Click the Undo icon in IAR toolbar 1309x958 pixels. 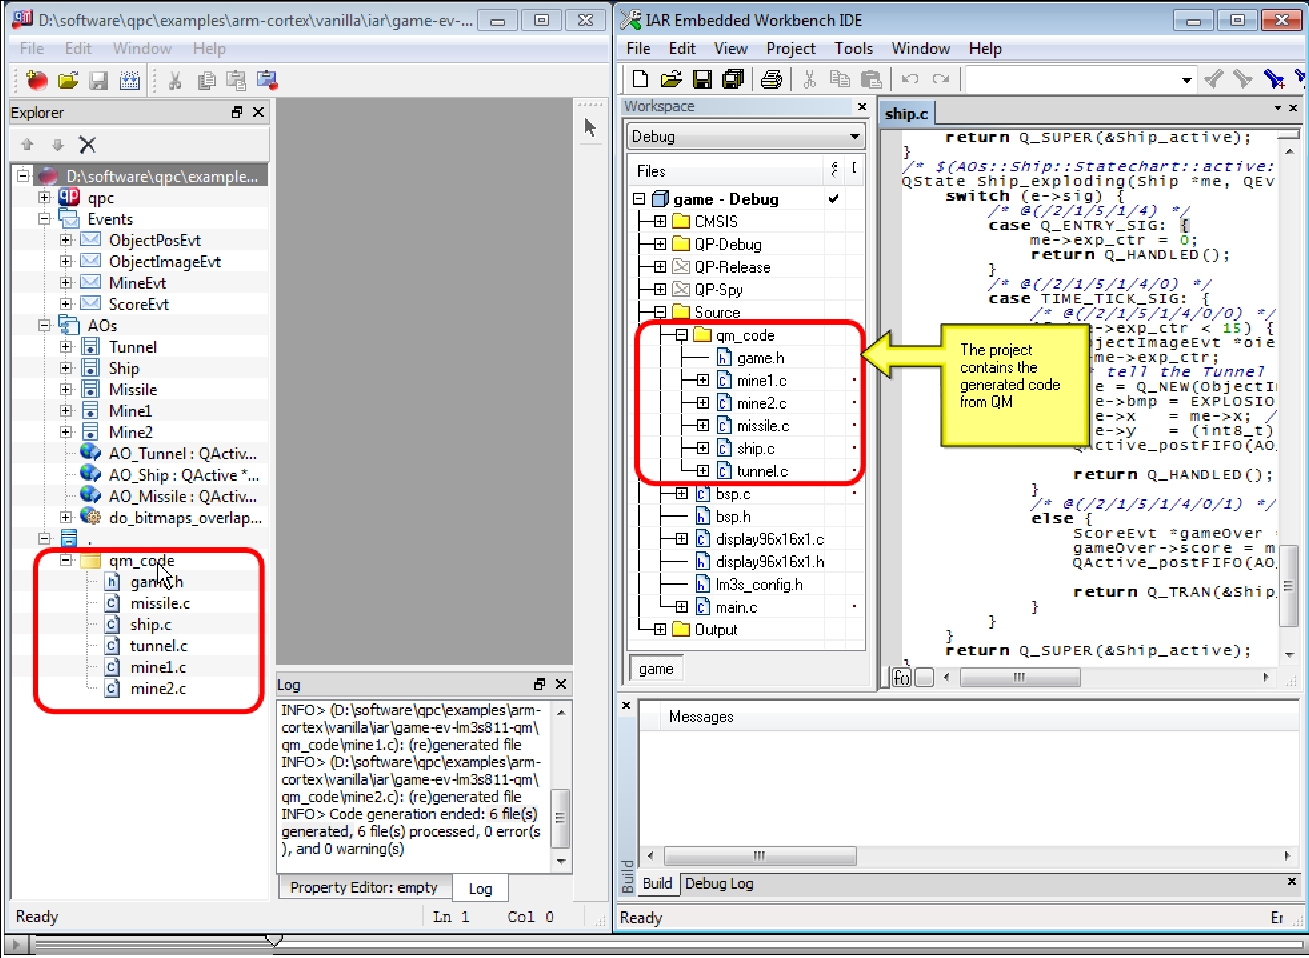pyautogui.click(x=910, y=79)
